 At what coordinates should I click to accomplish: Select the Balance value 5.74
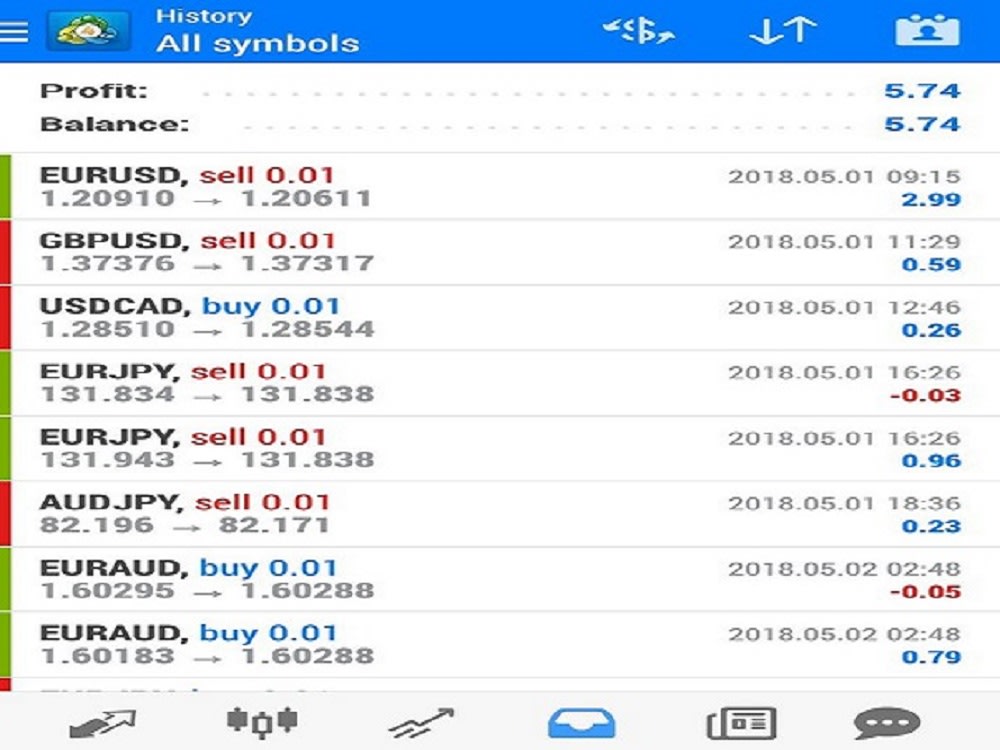click(922, 124)
